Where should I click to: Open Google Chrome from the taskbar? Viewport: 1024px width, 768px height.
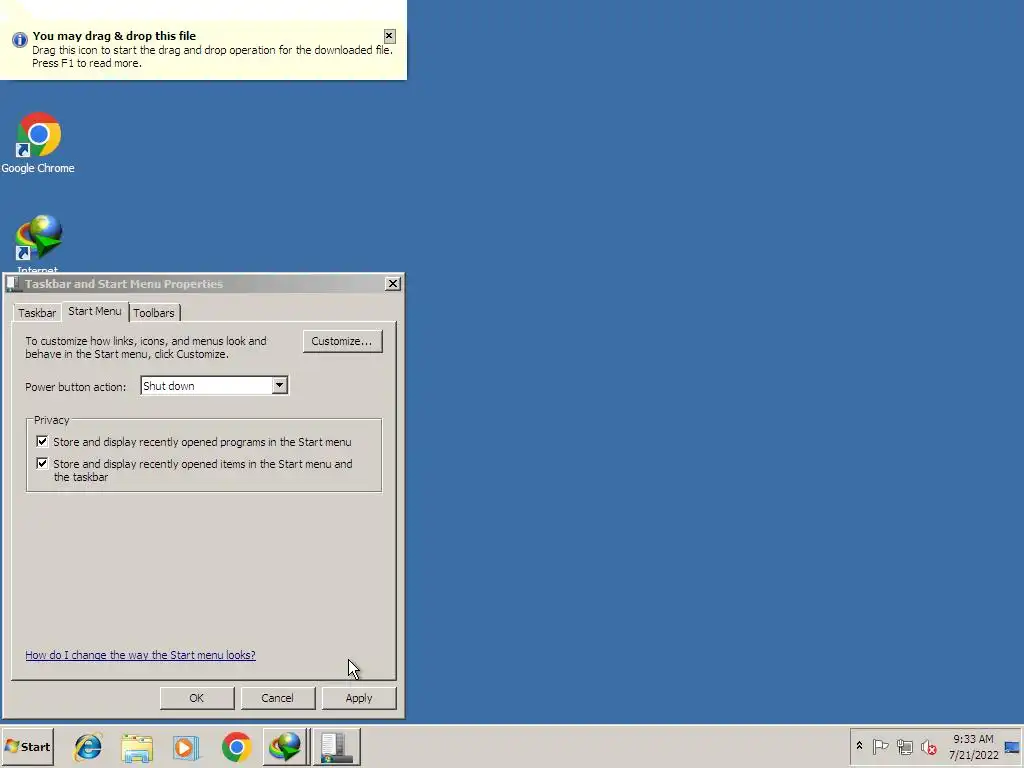tap(236, 746)
